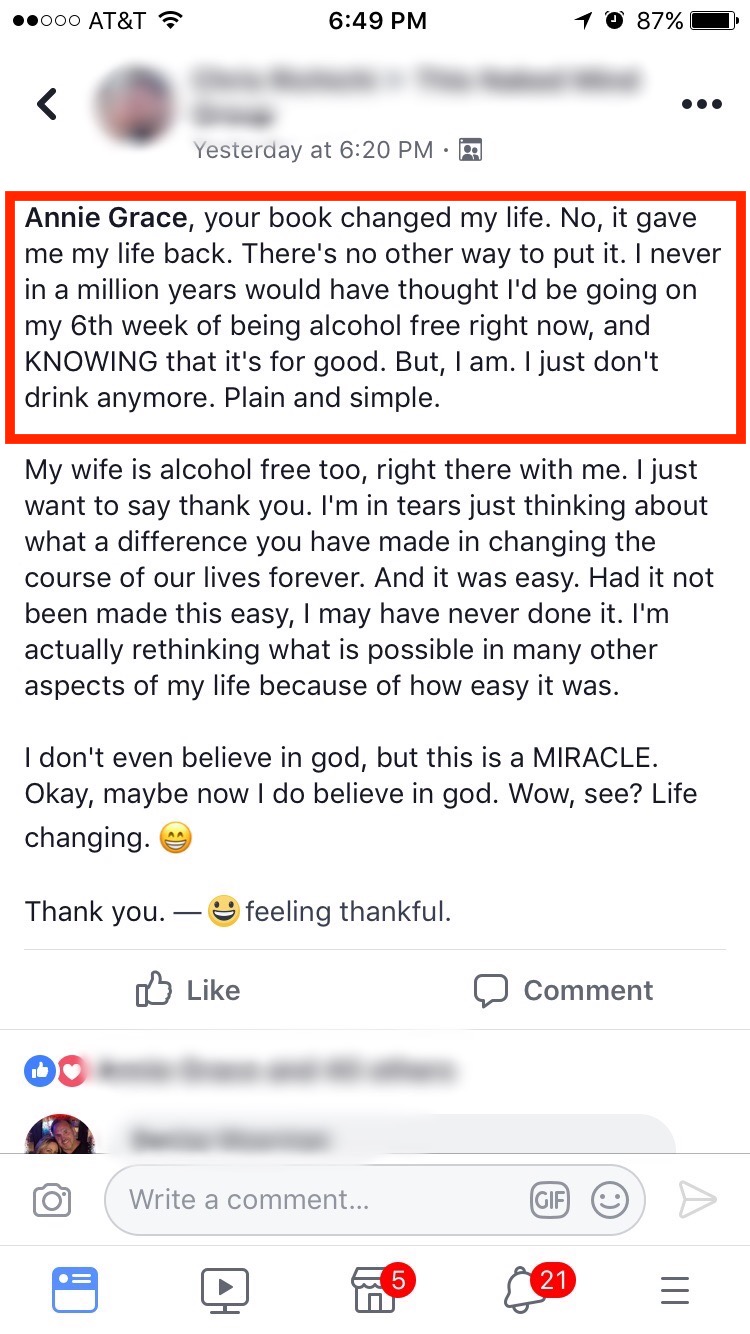750x1334 pixels.
Task: Tap the bold Annie Grace tagged name
Action: 106,218
